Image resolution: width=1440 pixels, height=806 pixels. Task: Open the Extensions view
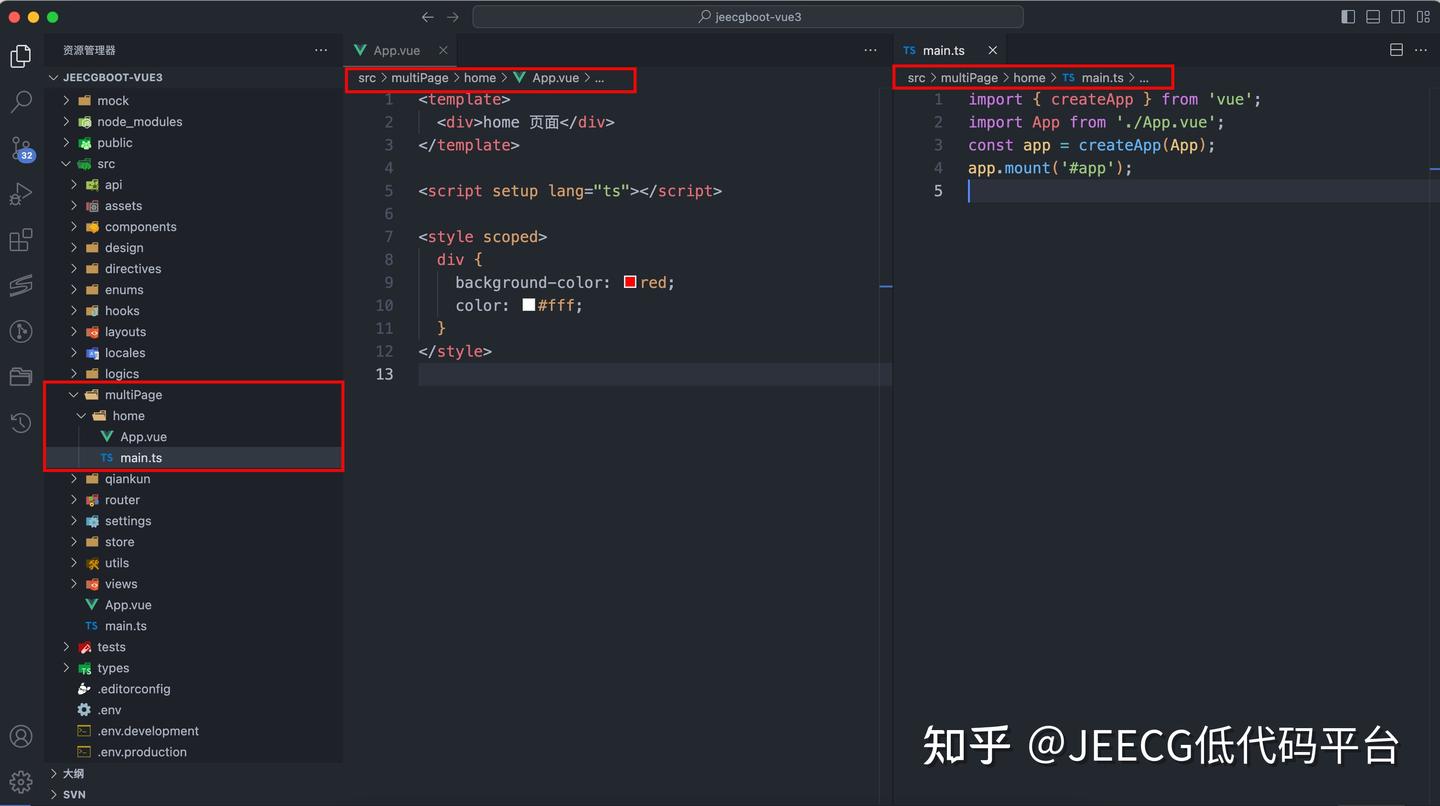point(21,240)
